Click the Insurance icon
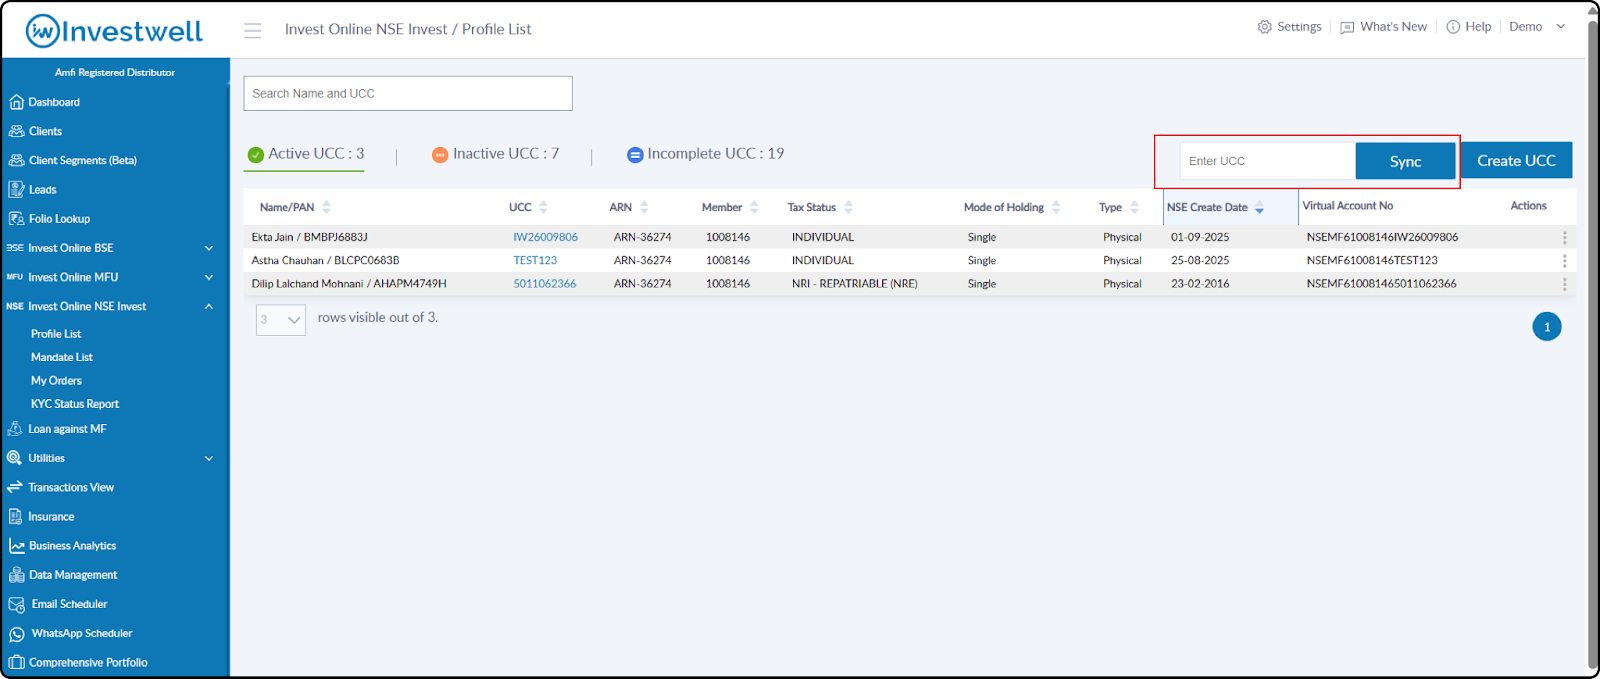This screenshot has height=679, width=1600. point(15,516)
